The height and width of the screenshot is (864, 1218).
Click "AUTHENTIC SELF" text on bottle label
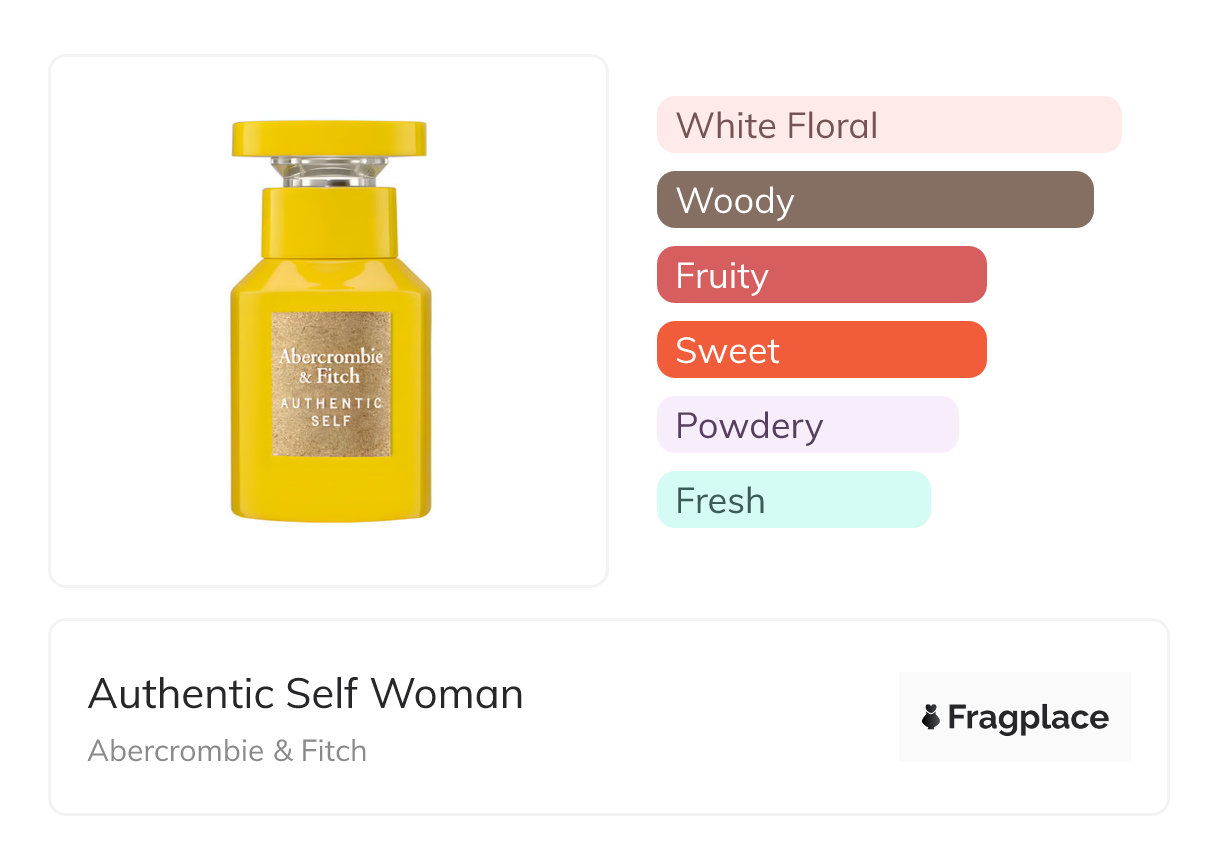(331, 411)
